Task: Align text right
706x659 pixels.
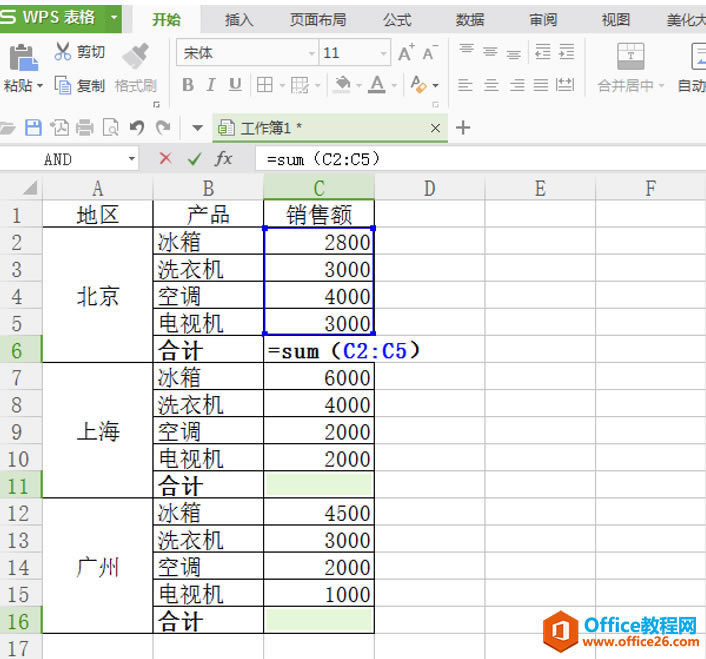Action: [x=517, y=85]
